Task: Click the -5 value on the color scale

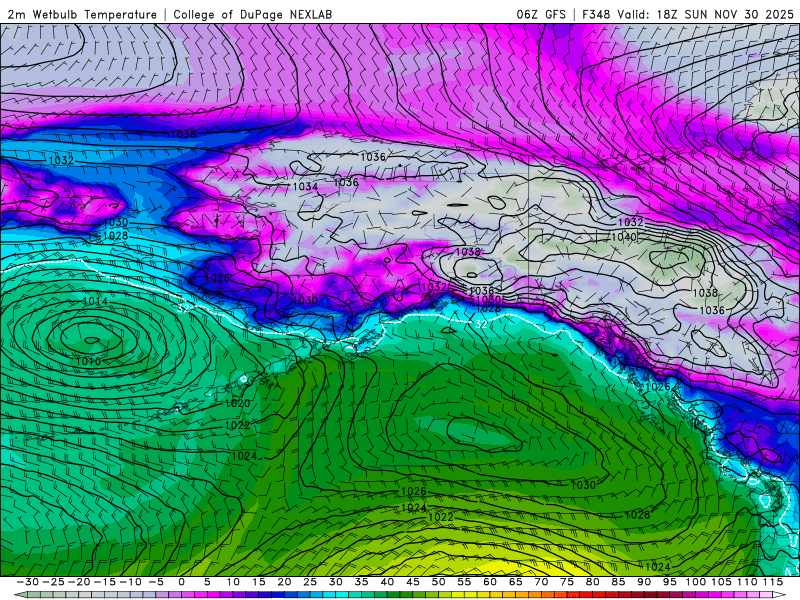Action: coord(156,582)
